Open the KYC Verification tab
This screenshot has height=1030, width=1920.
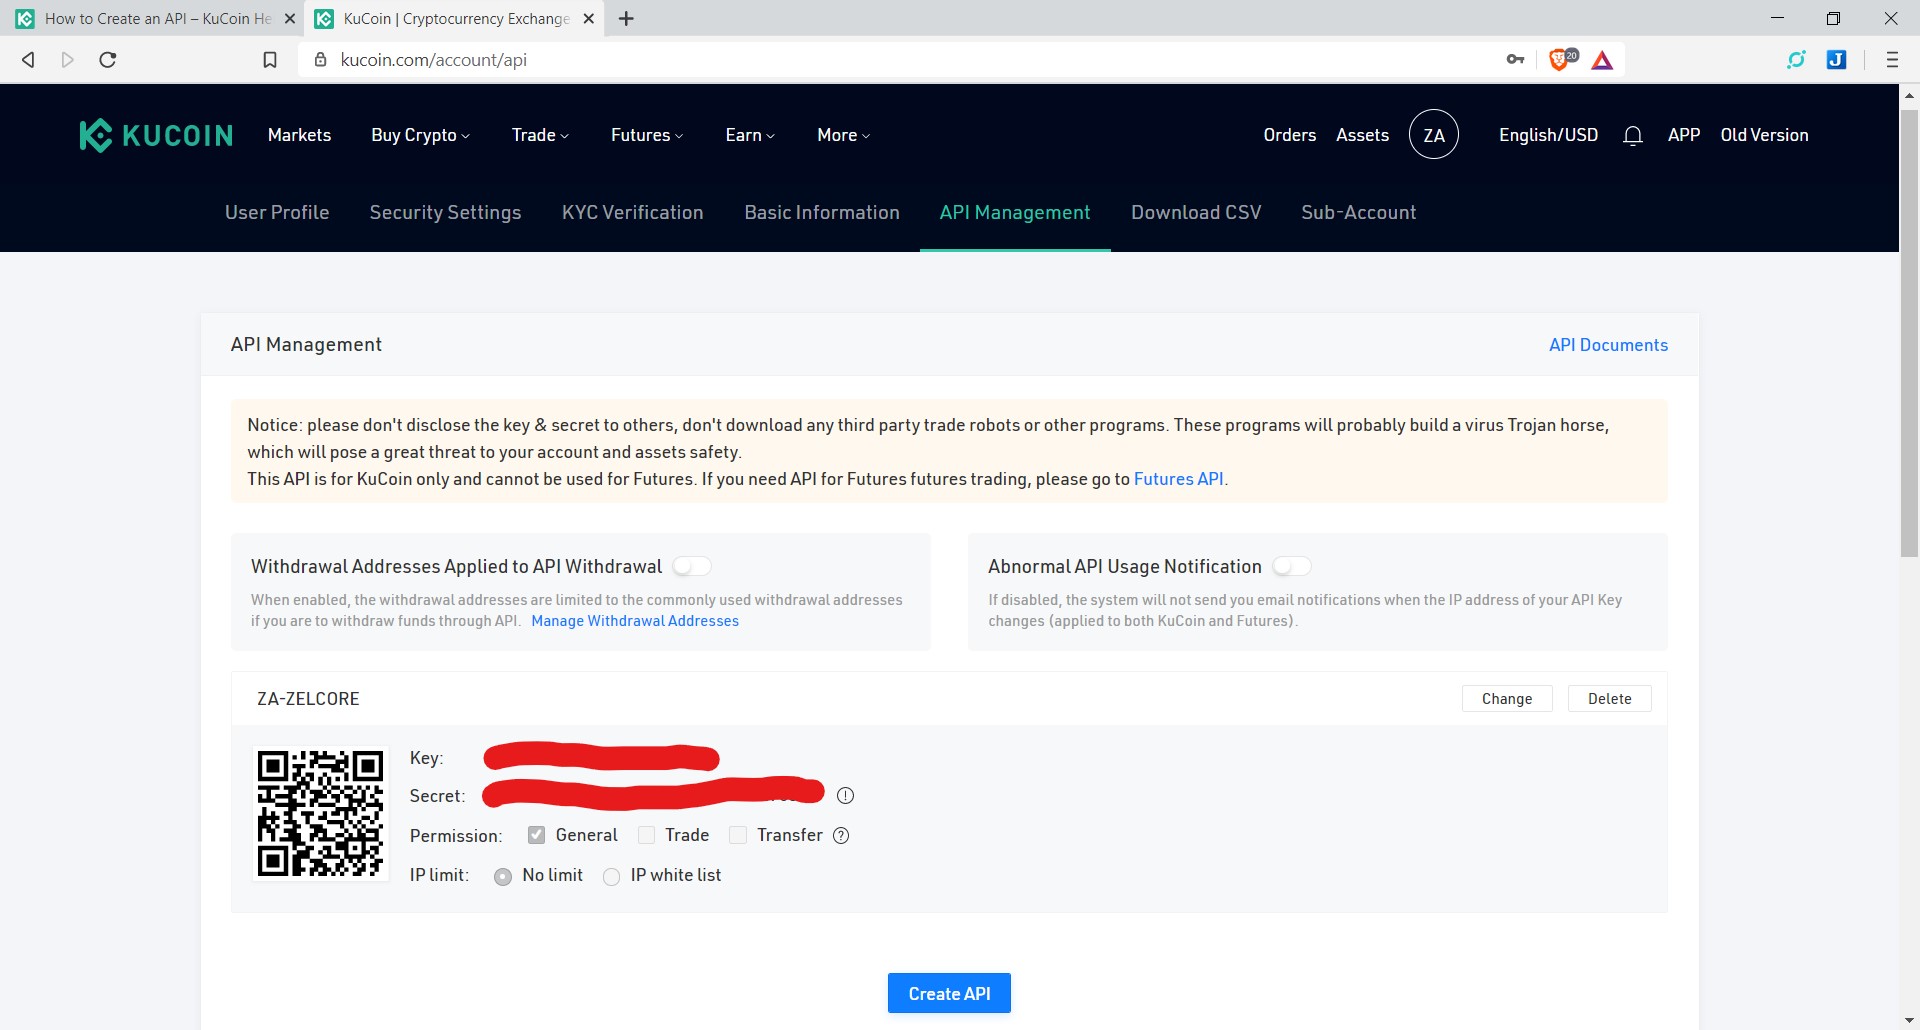pos(633,212)
